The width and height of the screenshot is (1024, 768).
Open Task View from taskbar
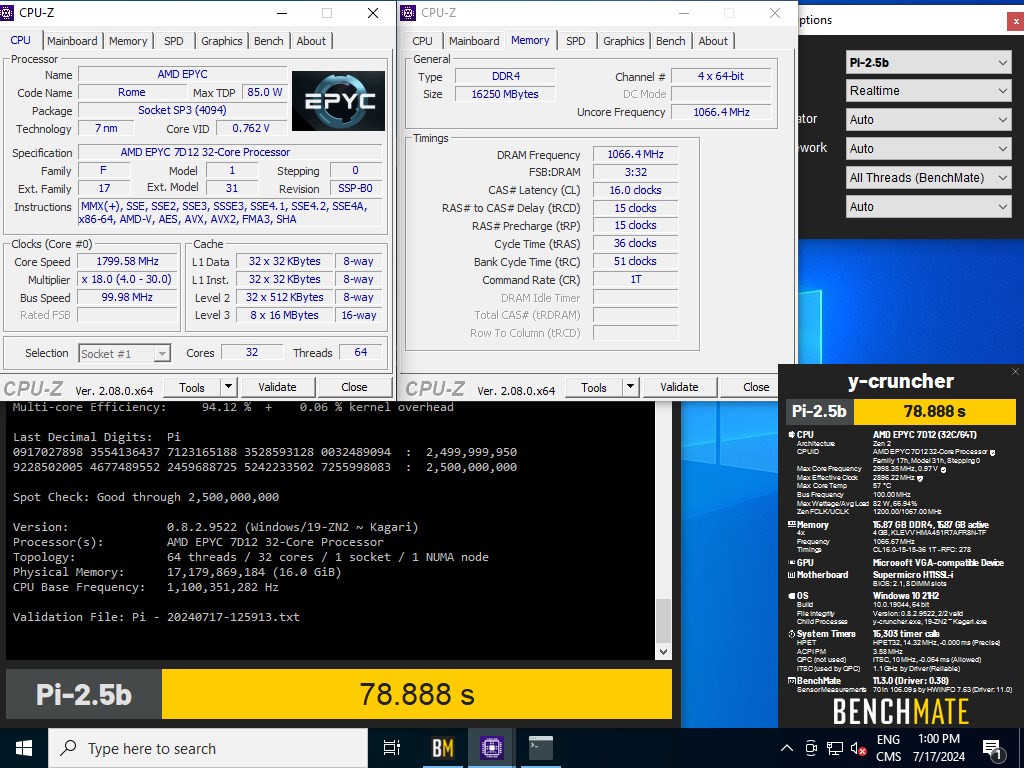(x=392, y=748)
